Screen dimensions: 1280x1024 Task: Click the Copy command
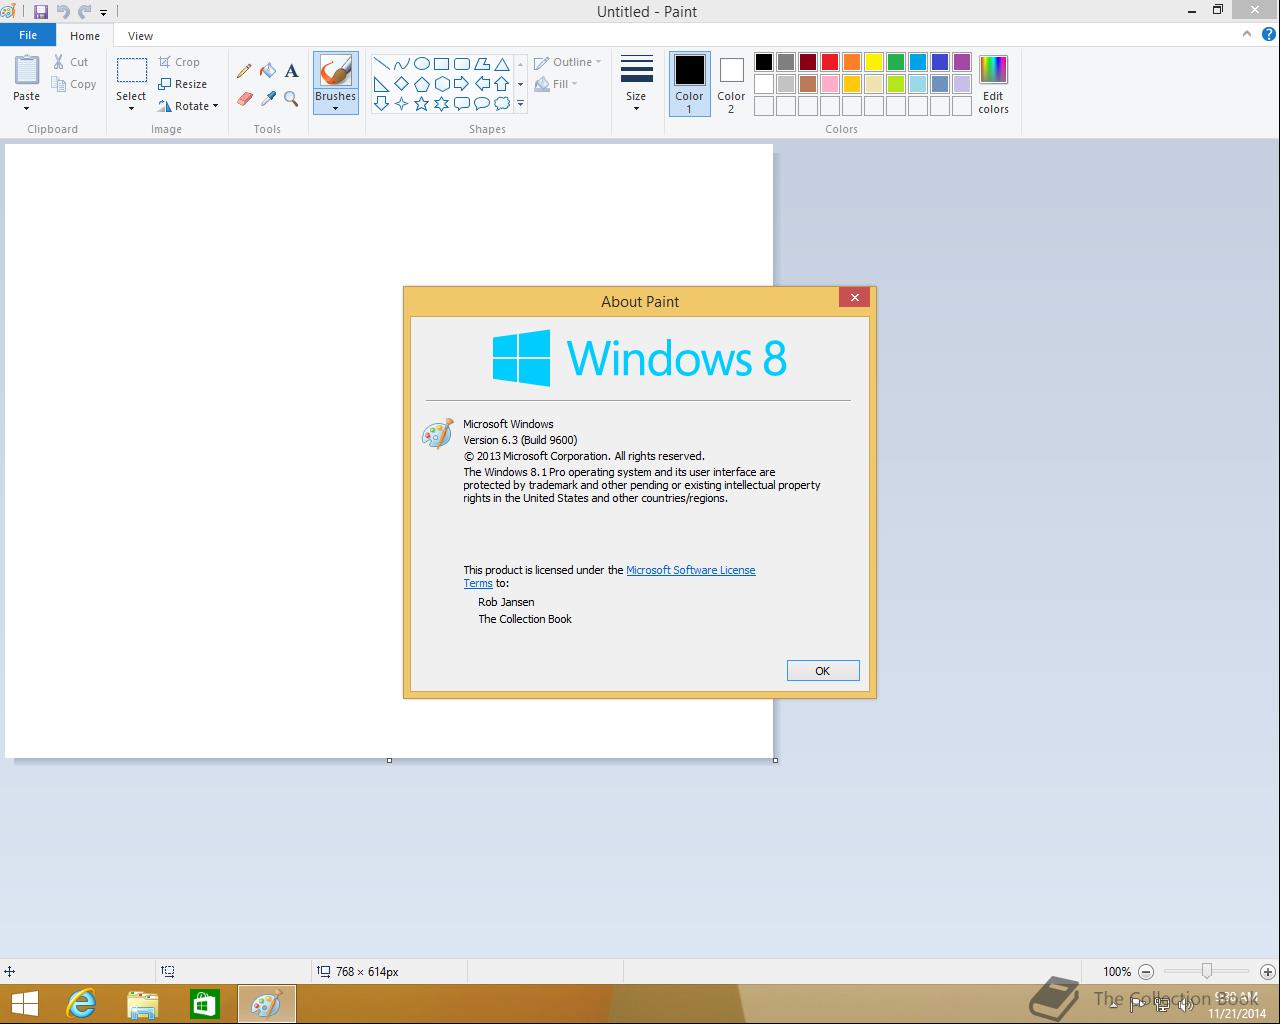(74, 84)
